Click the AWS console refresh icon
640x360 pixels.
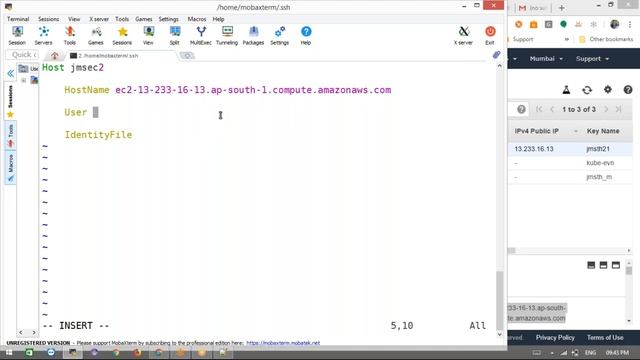pyautogui.click(x=587, y=90)
